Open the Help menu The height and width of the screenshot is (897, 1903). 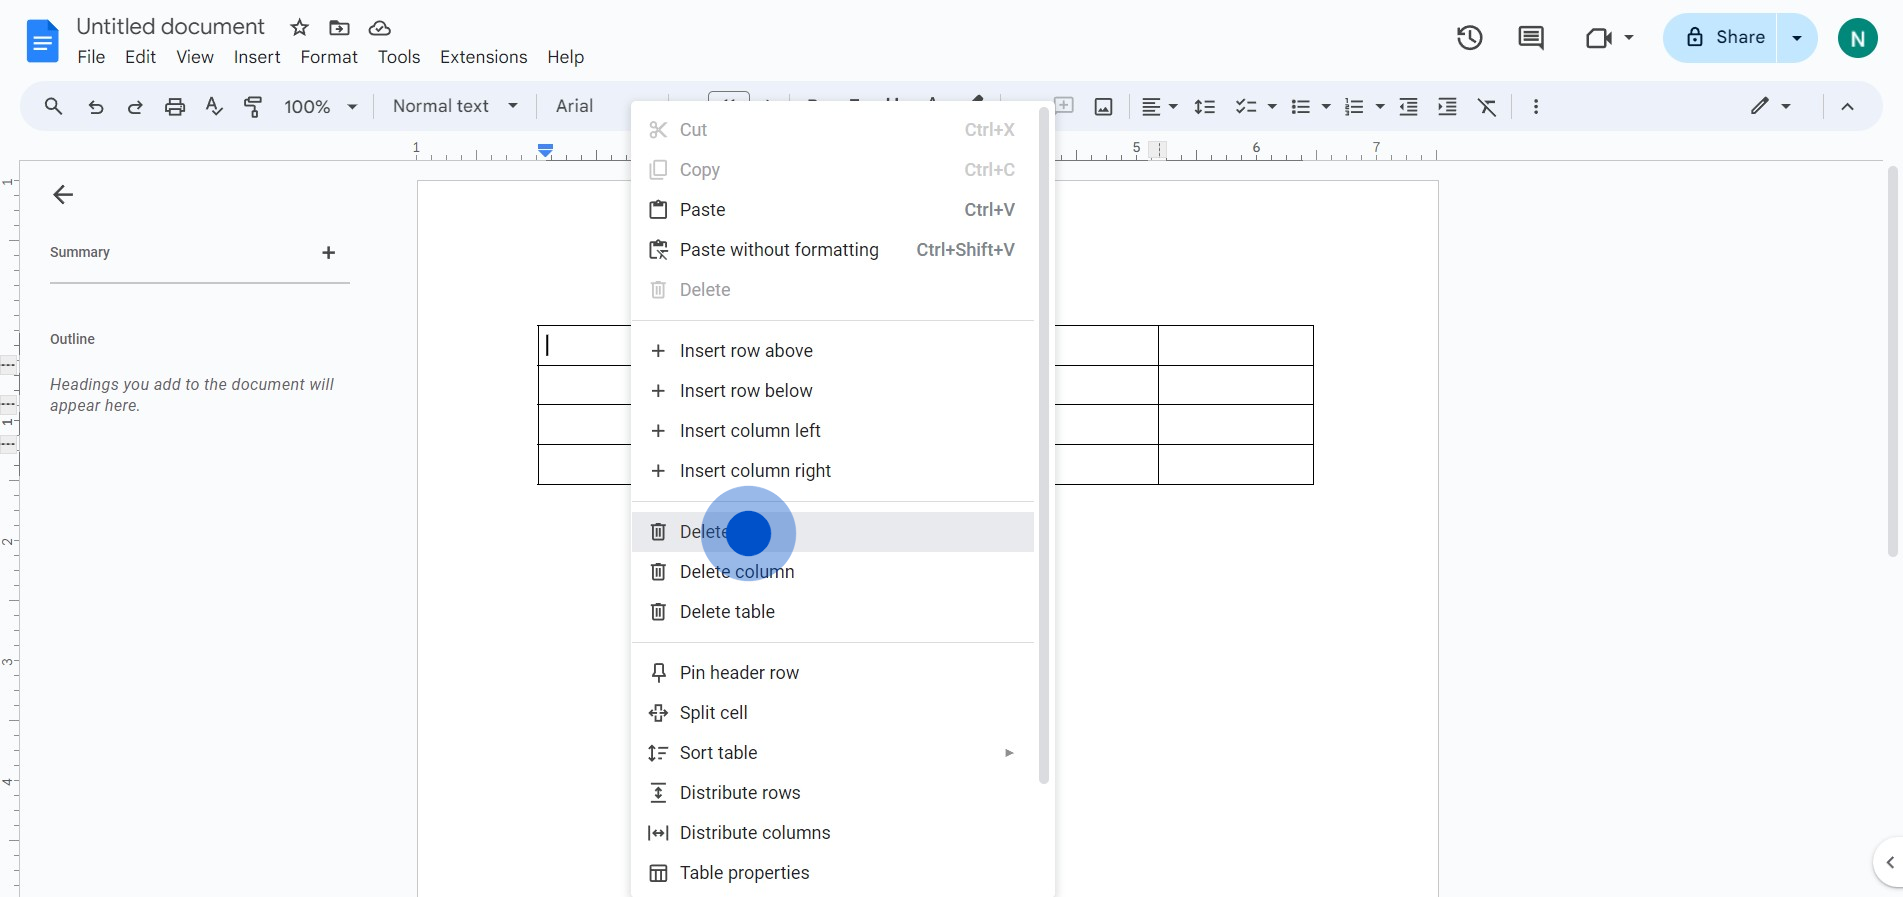click(565, 57)
